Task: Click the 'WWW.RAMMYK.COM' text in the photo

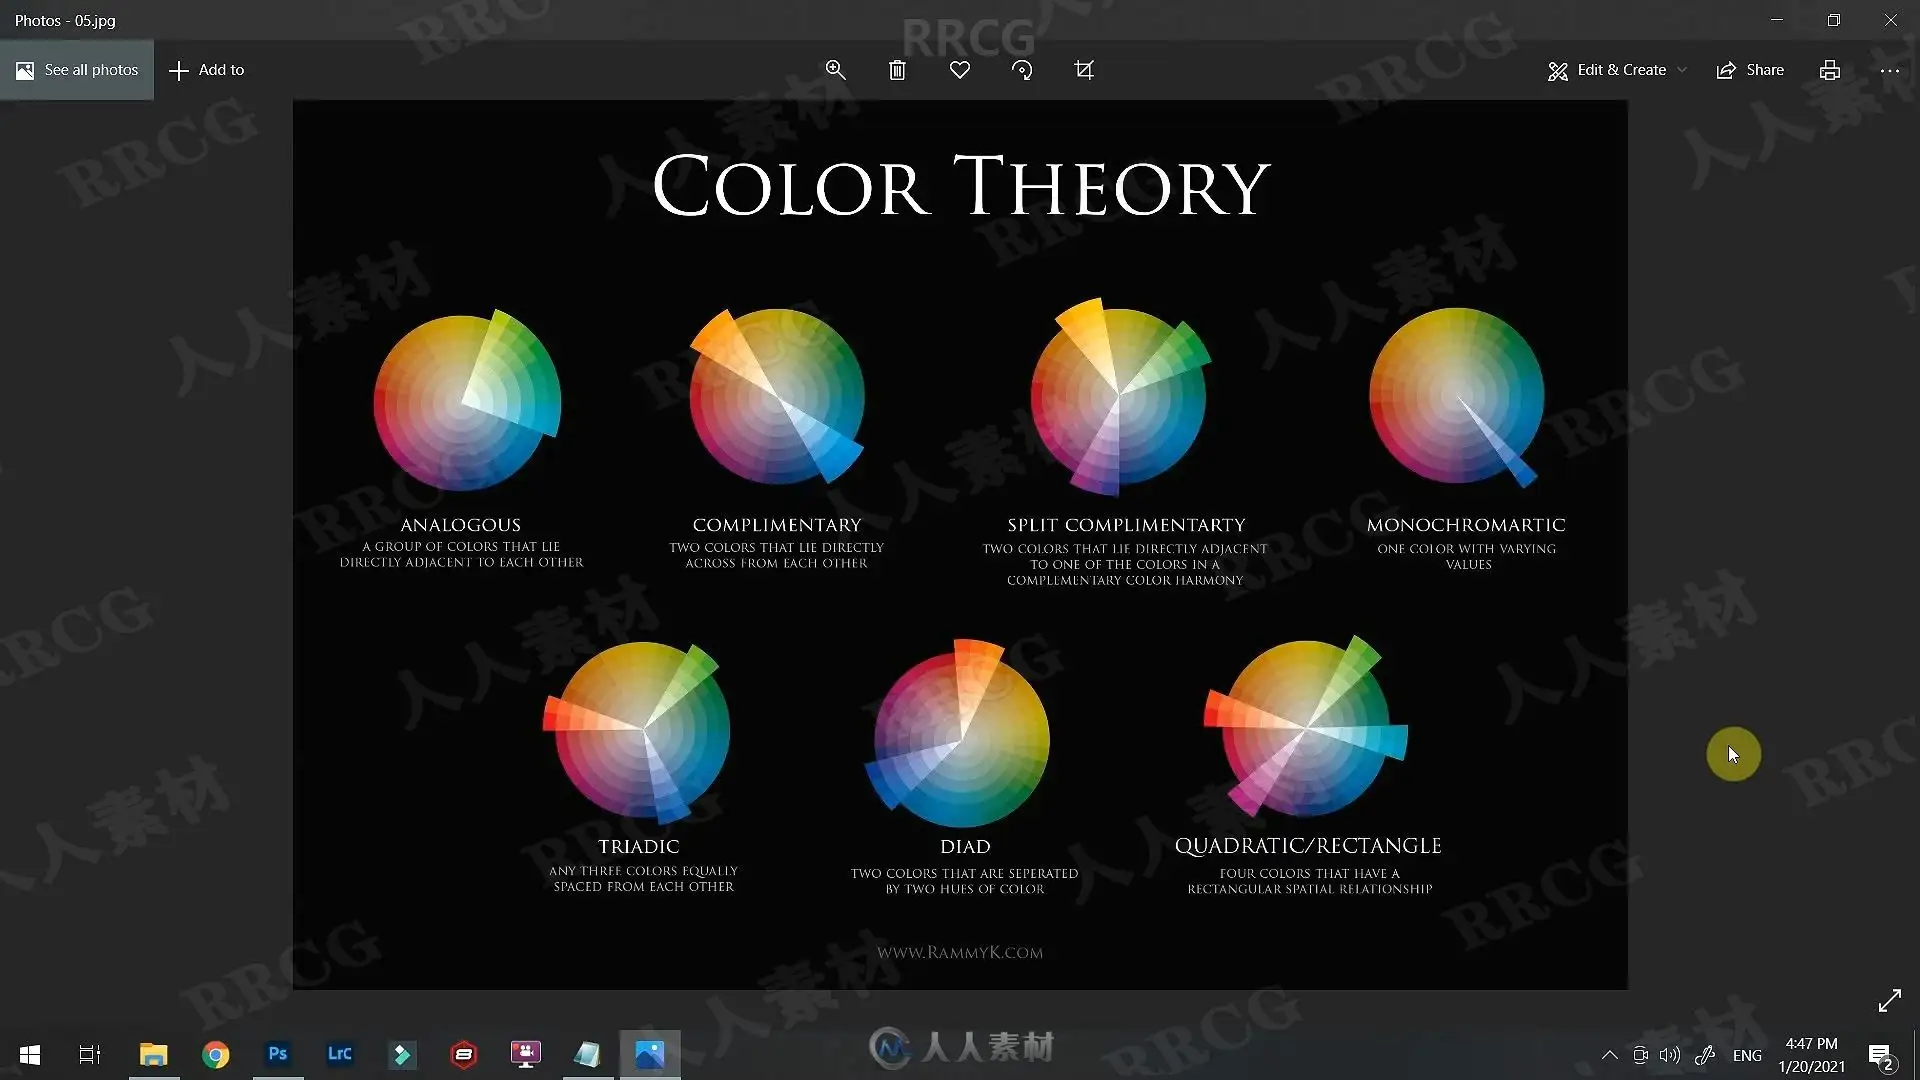Action: [x=960, y=953]
